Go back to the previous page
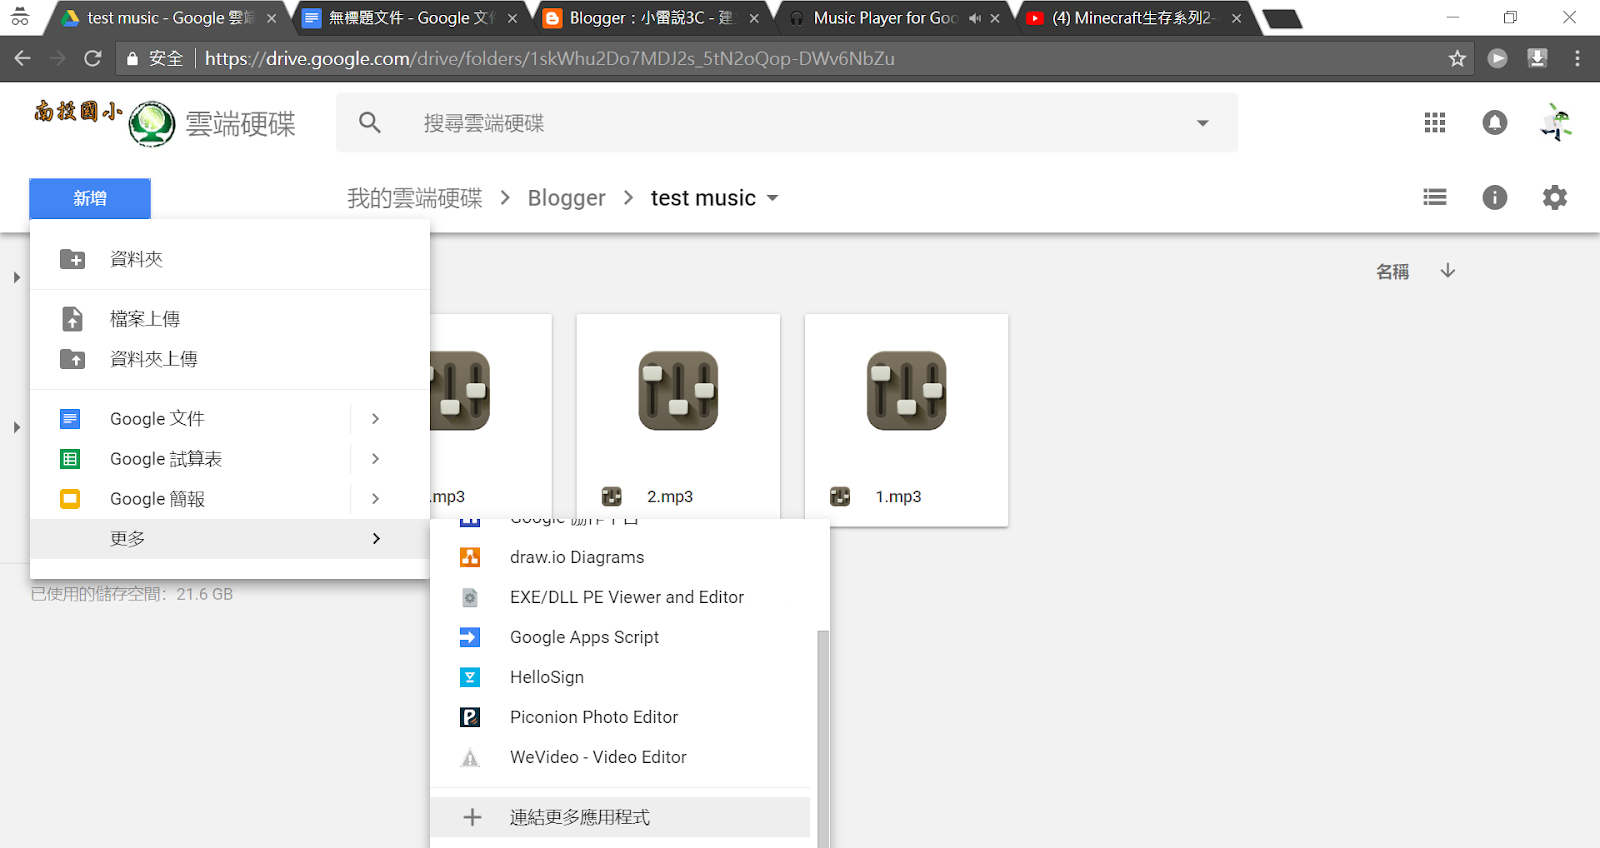1600x848 pixels. tap(22, 59)
